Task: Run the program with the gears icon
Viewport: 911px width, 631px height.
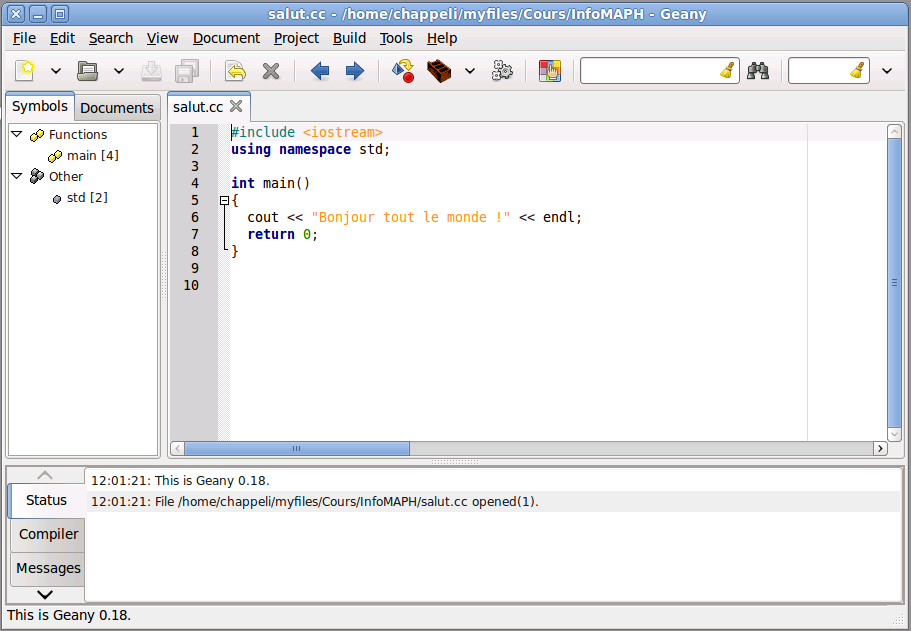Action: (x=502, y=71)
